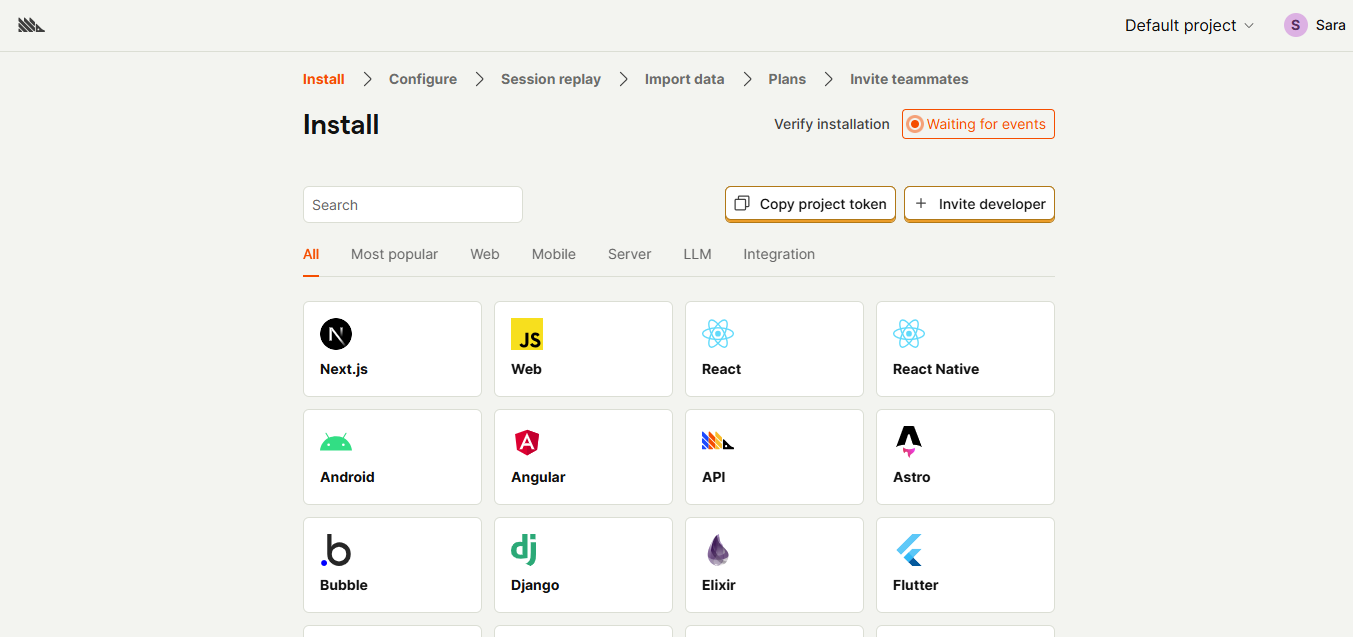Screen dimensions: 1353x637
Task: Click Waiting for events button
Action: [x=978, y=124]
